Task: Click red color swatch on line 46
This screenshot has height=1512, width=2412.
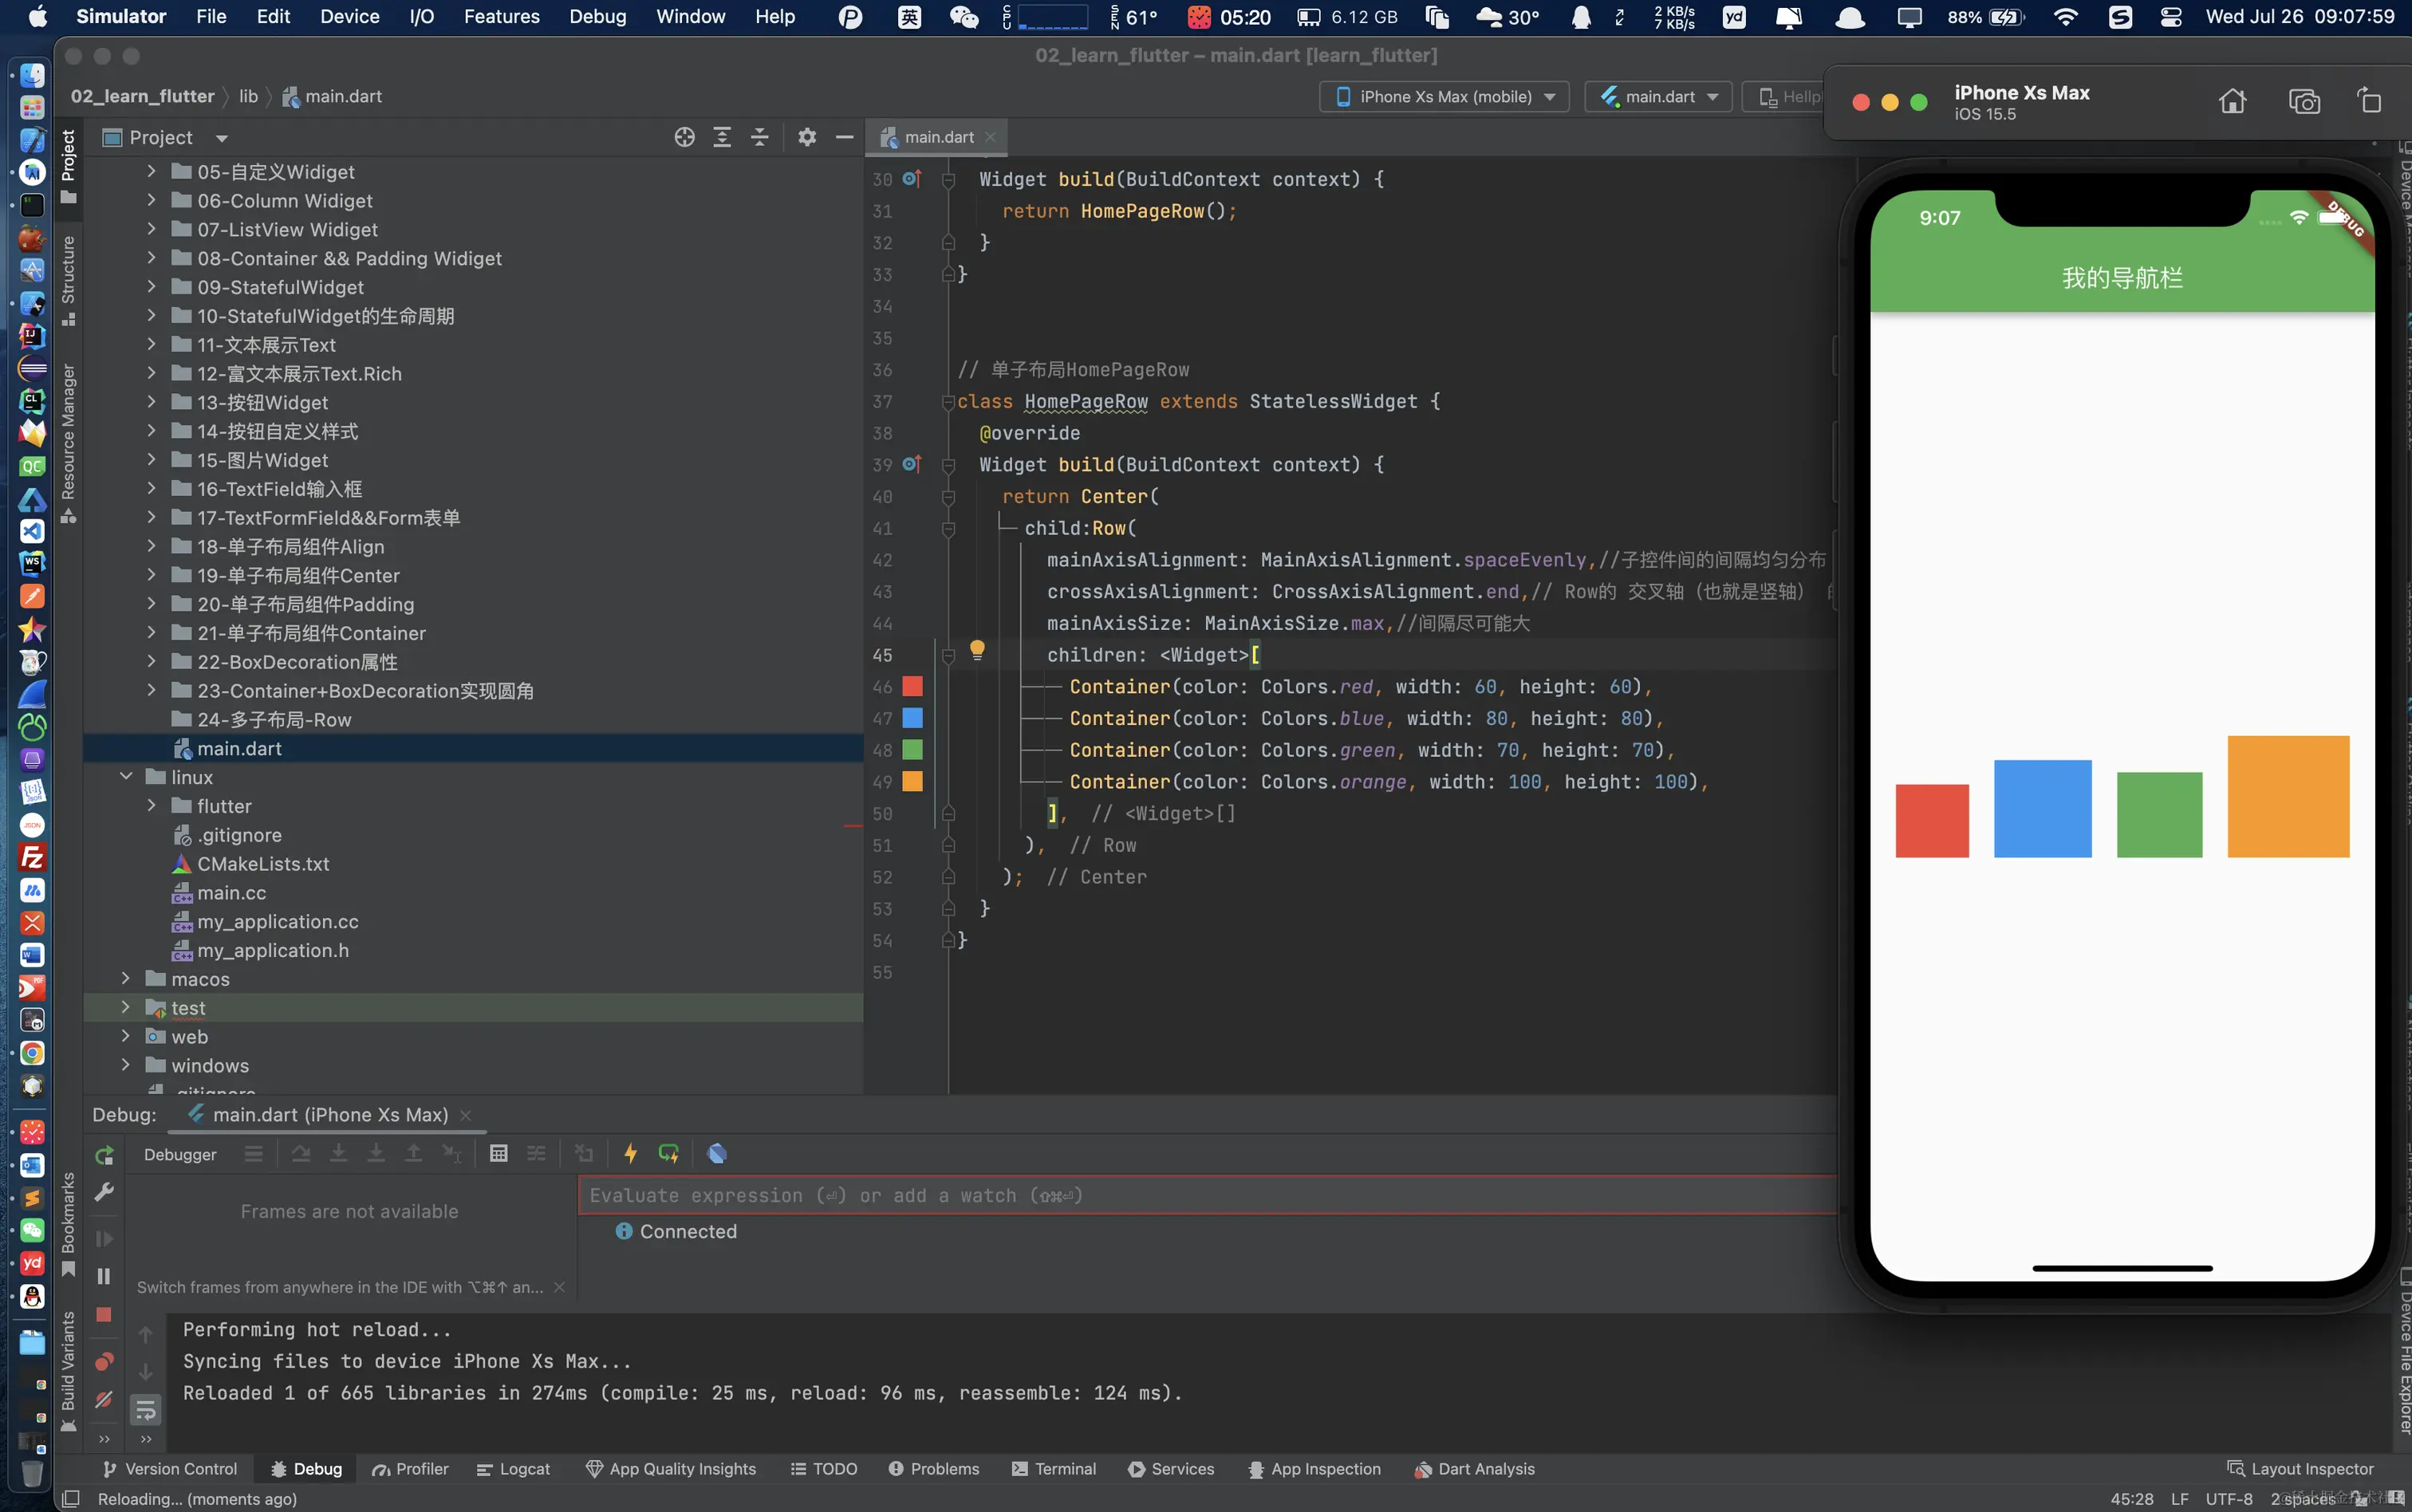Action: click(912, 687)
